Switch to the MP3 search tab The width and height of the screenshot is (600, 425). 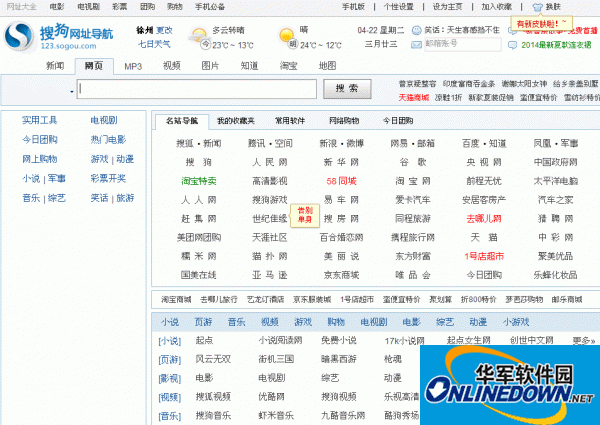pyautogui.click(x=133, y=66)
